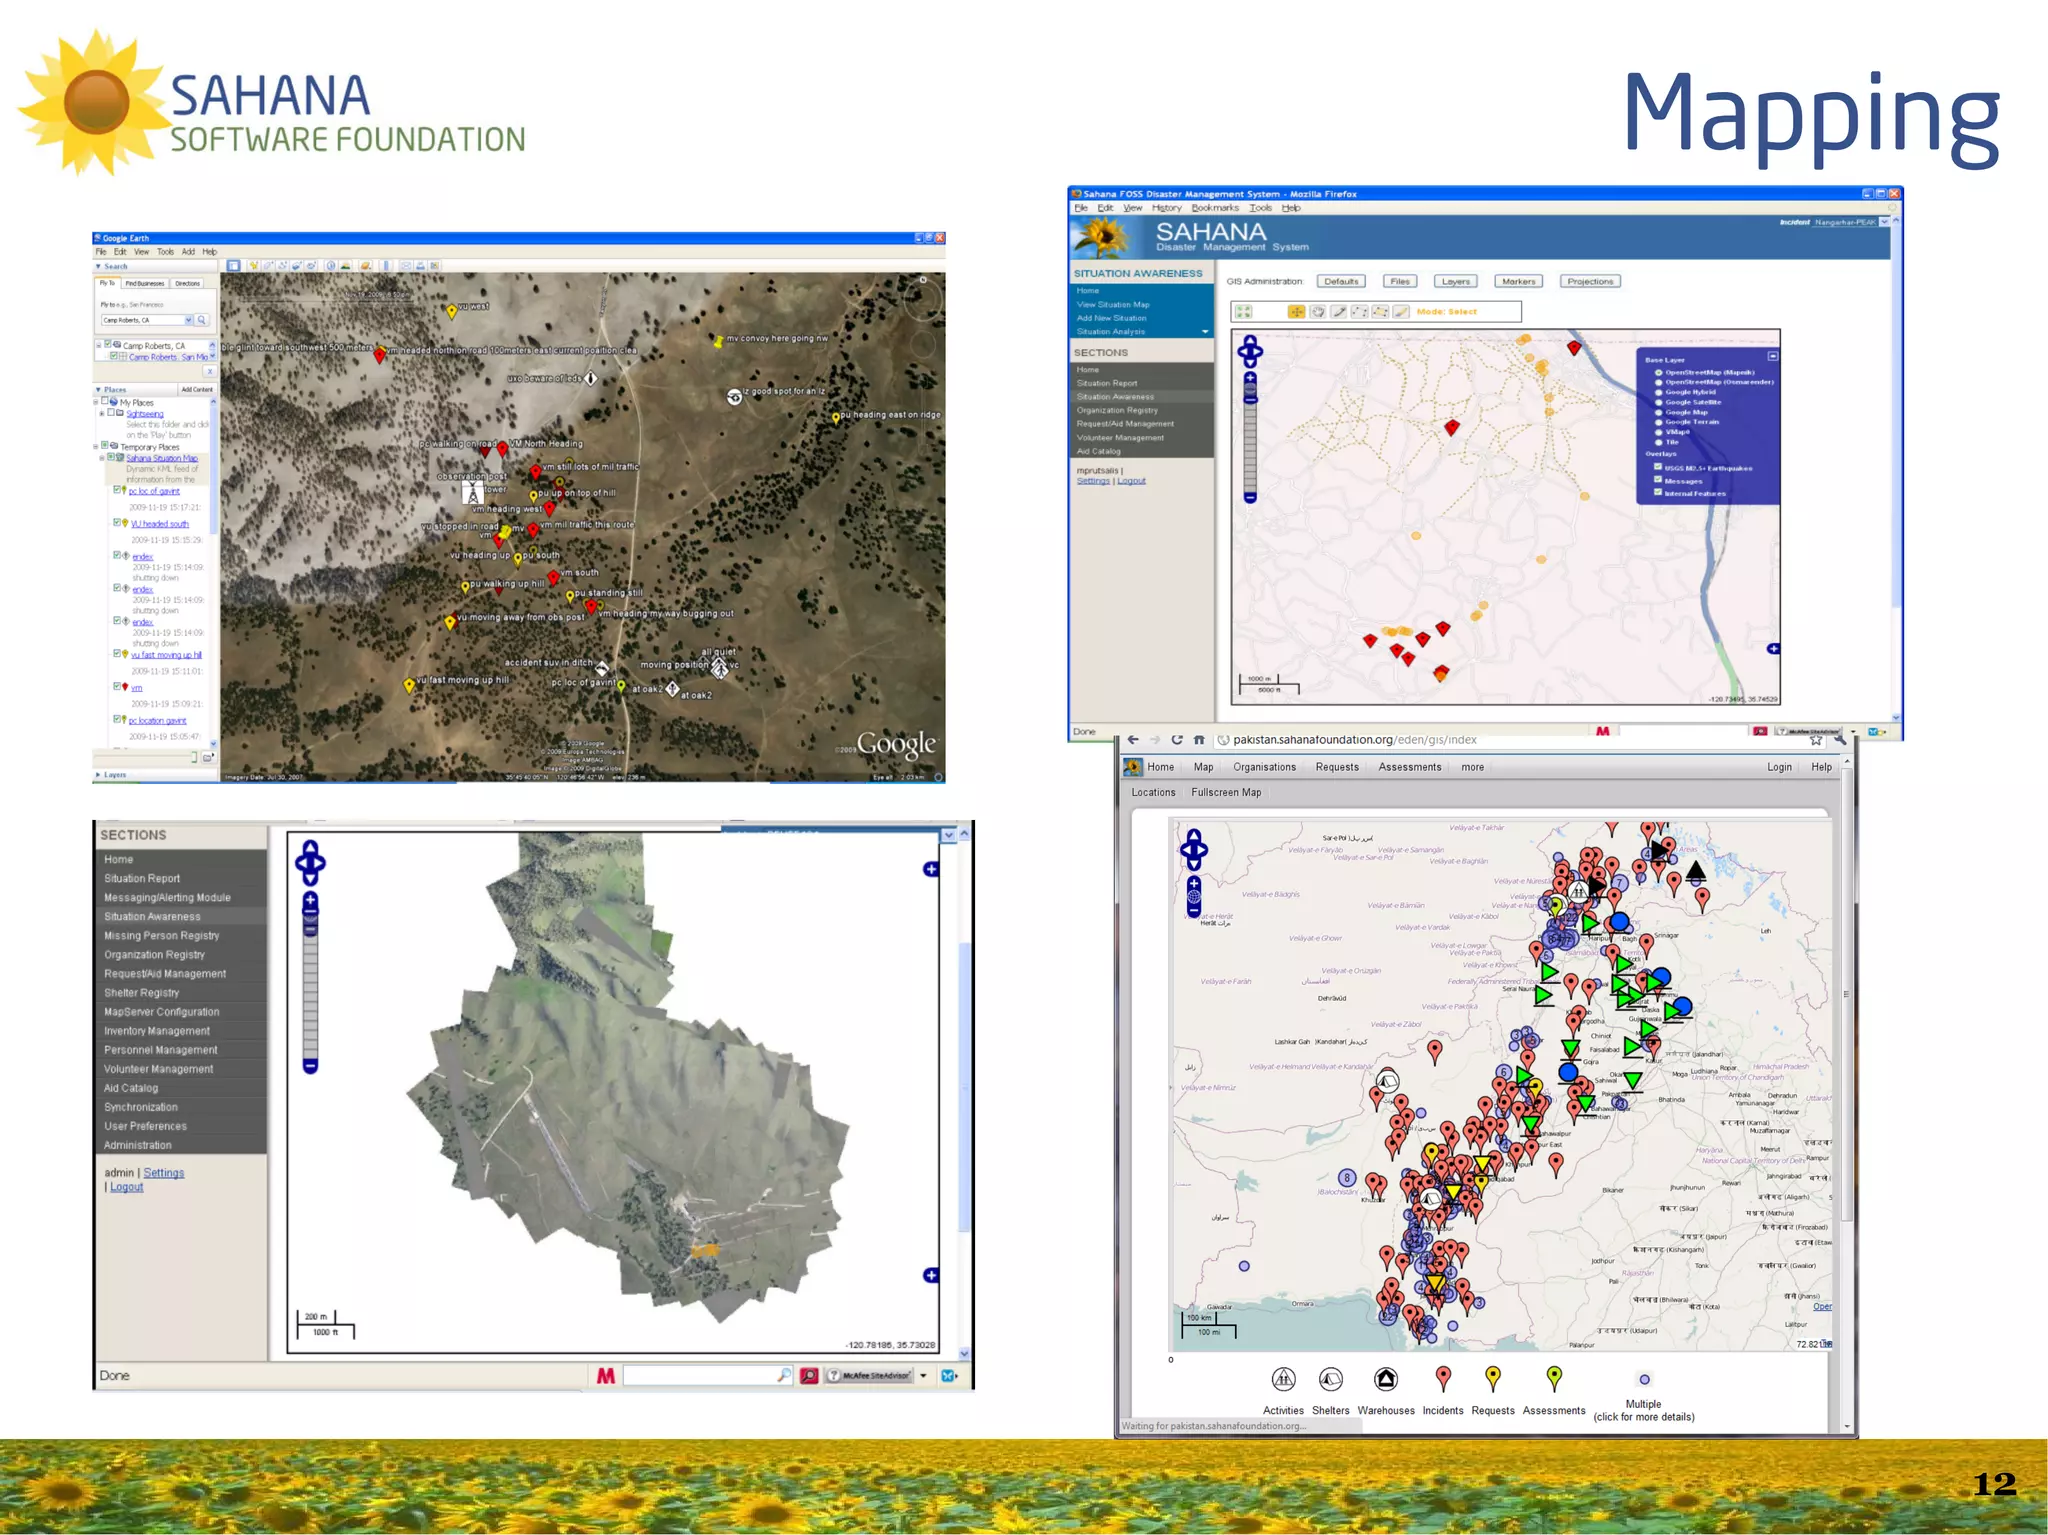The width and height of the screenshot is (2048, 1535).
Task: Click the zoom-in plus above the satellite mosaic slider
Action: [310, 901]
